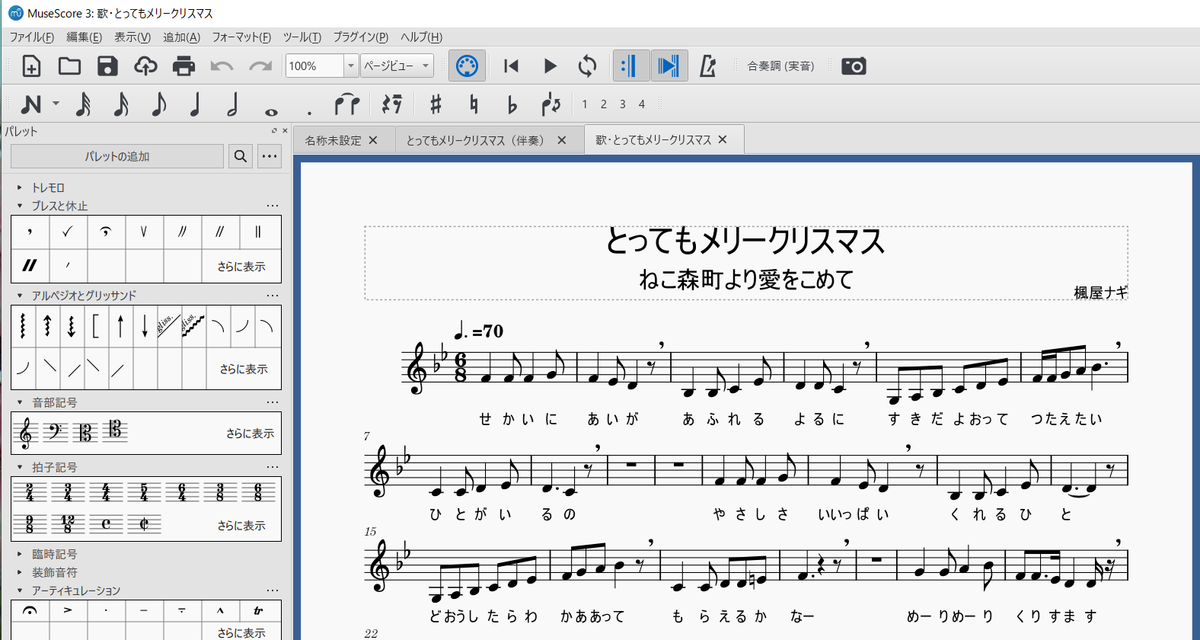This screenshot has height=640, width=1200.
Task: Switch to voice 2
Action: [x=605, y=104]
